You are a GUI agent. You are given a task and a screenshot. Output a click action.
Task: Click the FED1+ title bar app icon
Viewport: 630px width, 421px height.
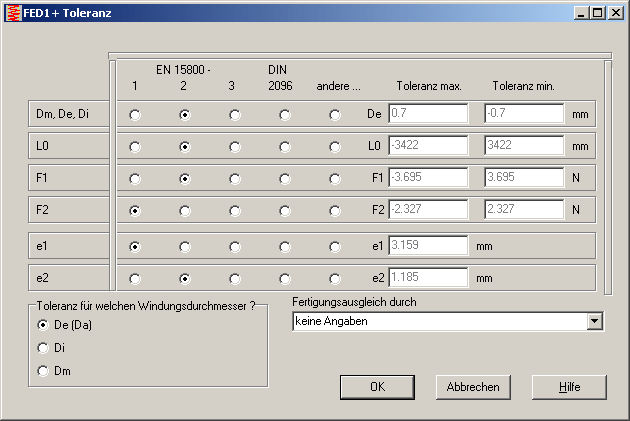point(11,12)
